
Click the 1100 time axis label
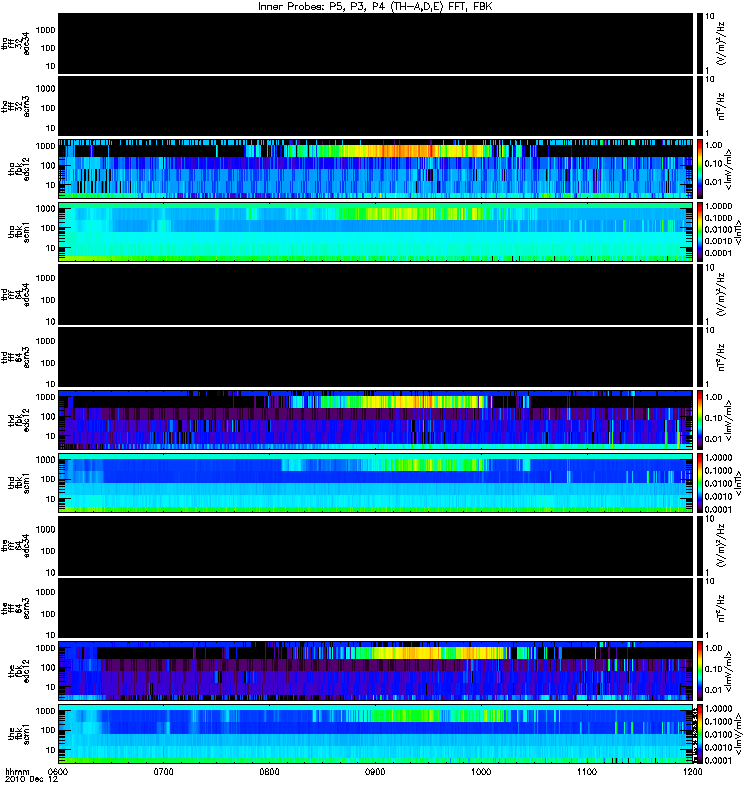click(587, 772)
